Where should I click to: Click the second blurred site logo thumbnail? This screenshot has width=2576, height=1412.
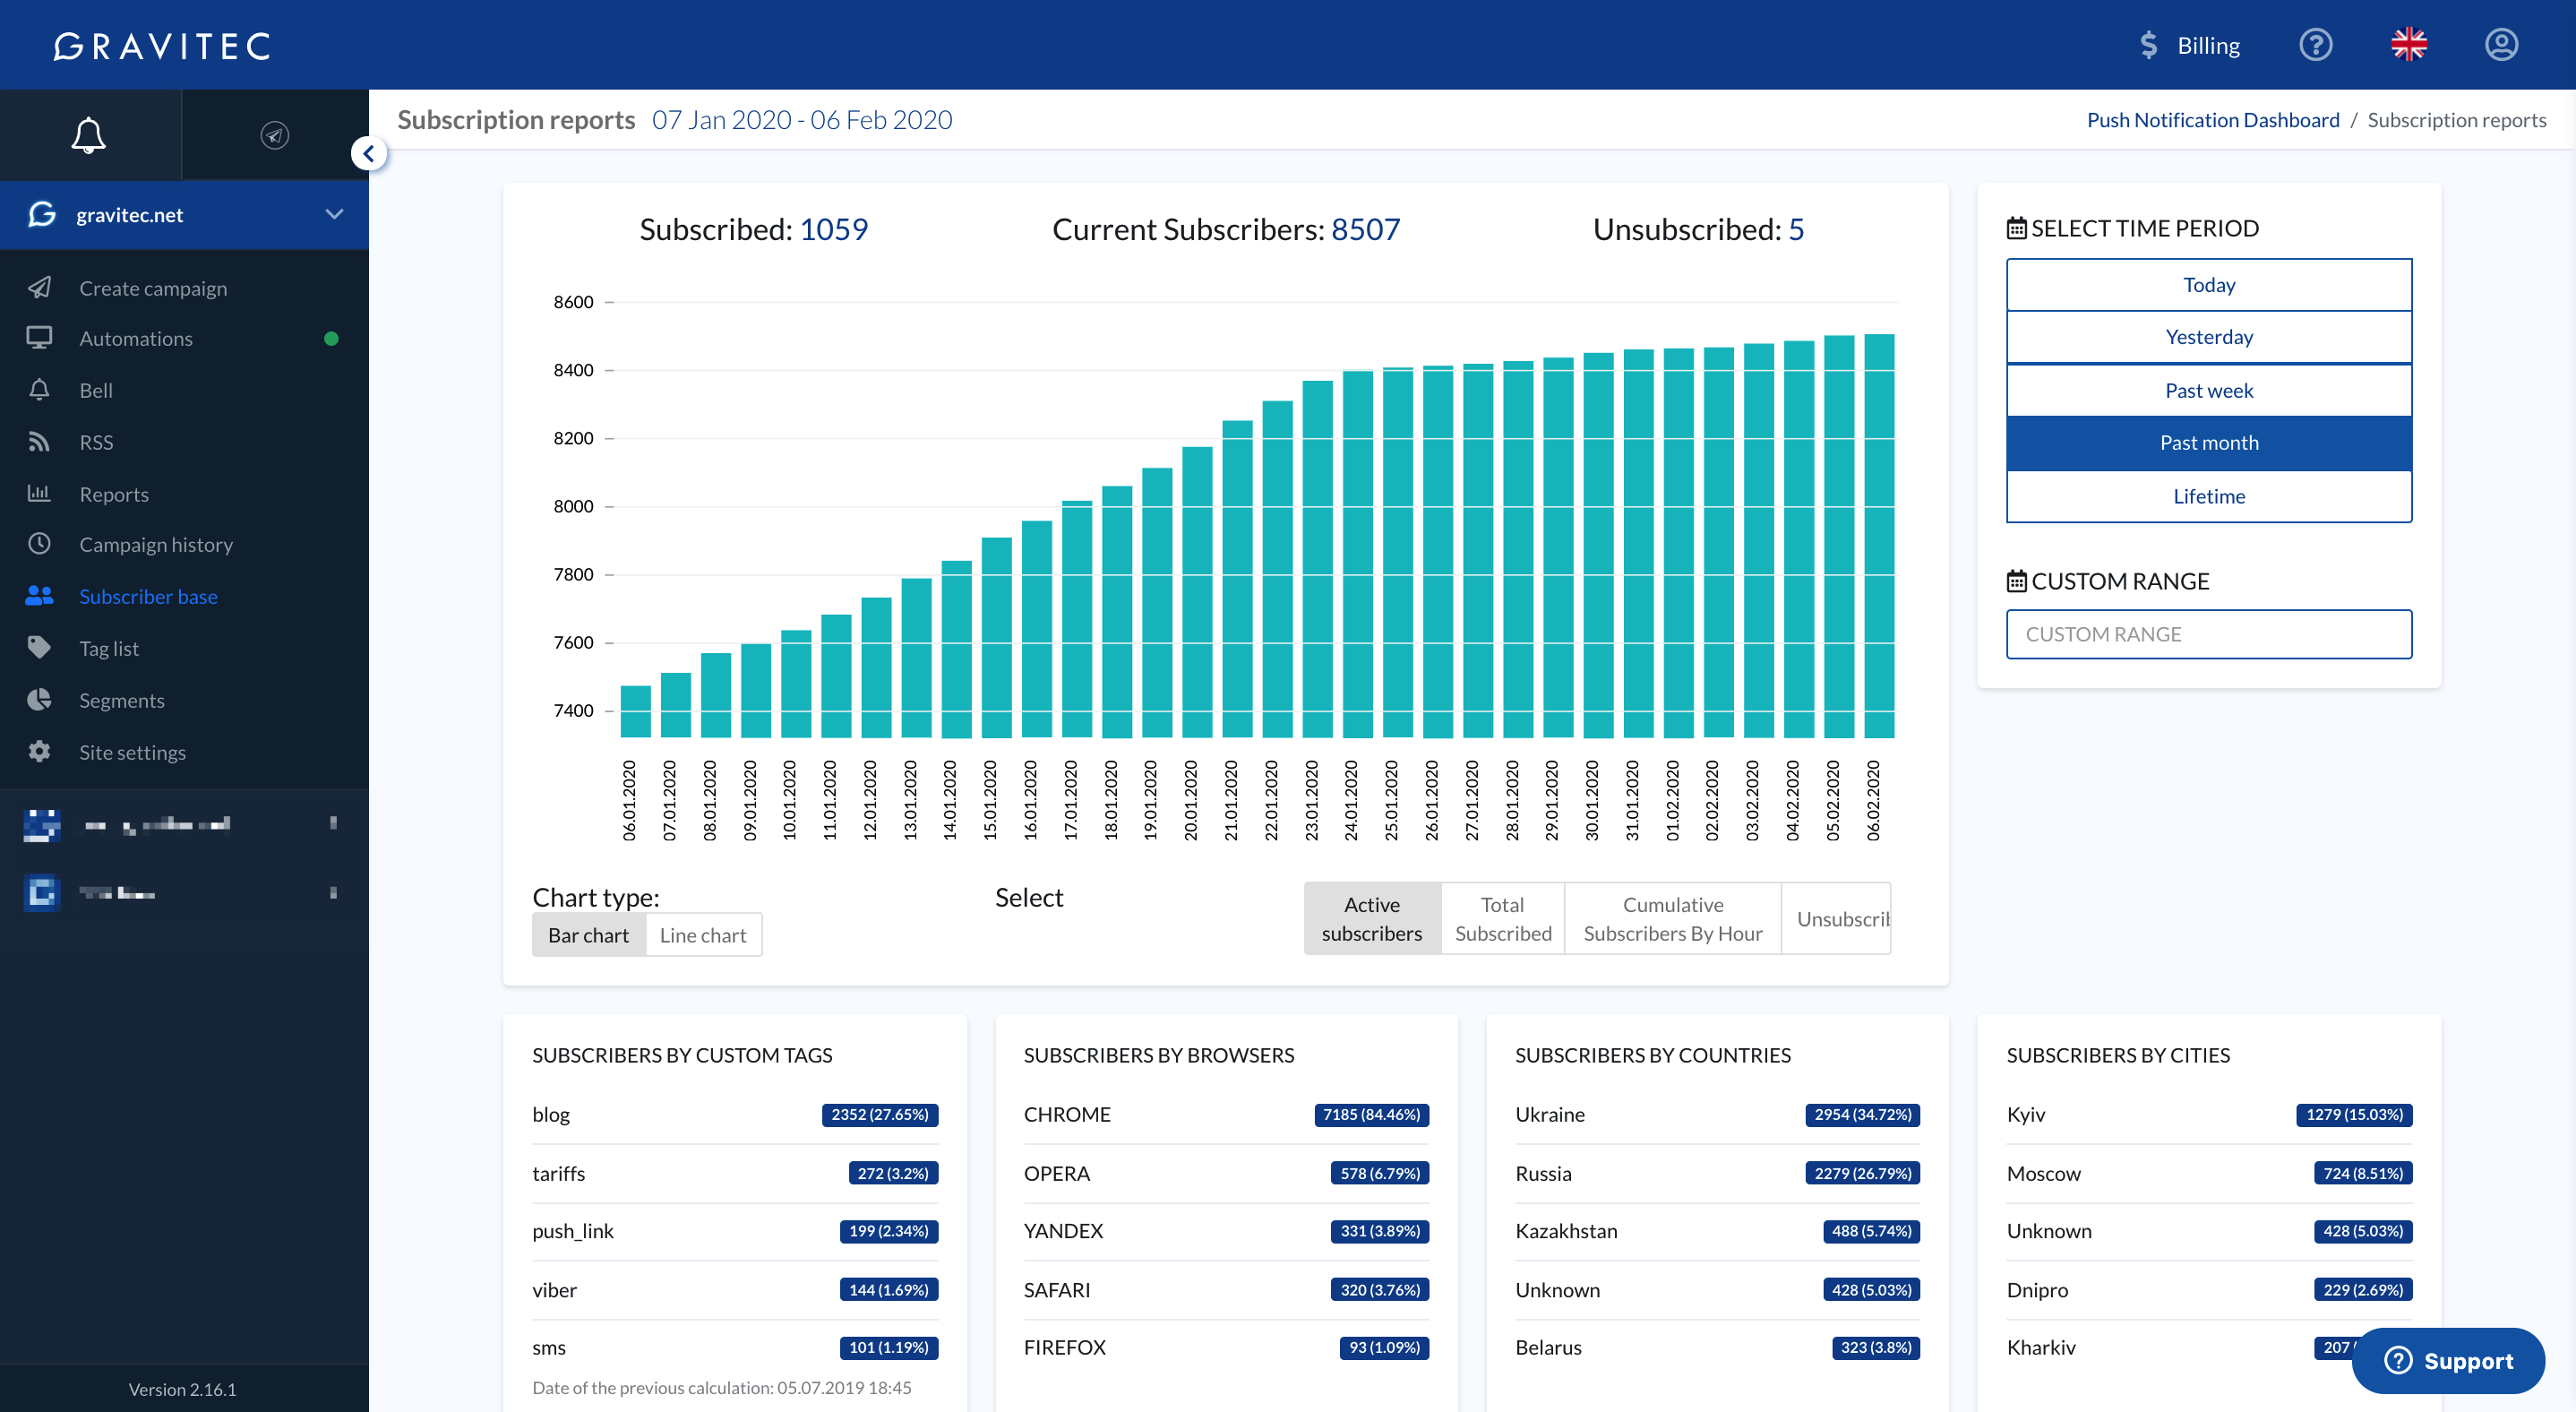point(42,892)
